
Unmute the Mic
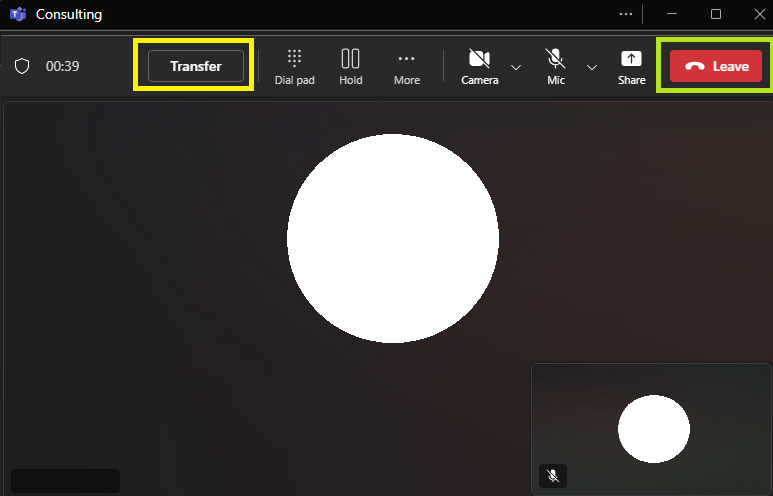pos(556,67)
